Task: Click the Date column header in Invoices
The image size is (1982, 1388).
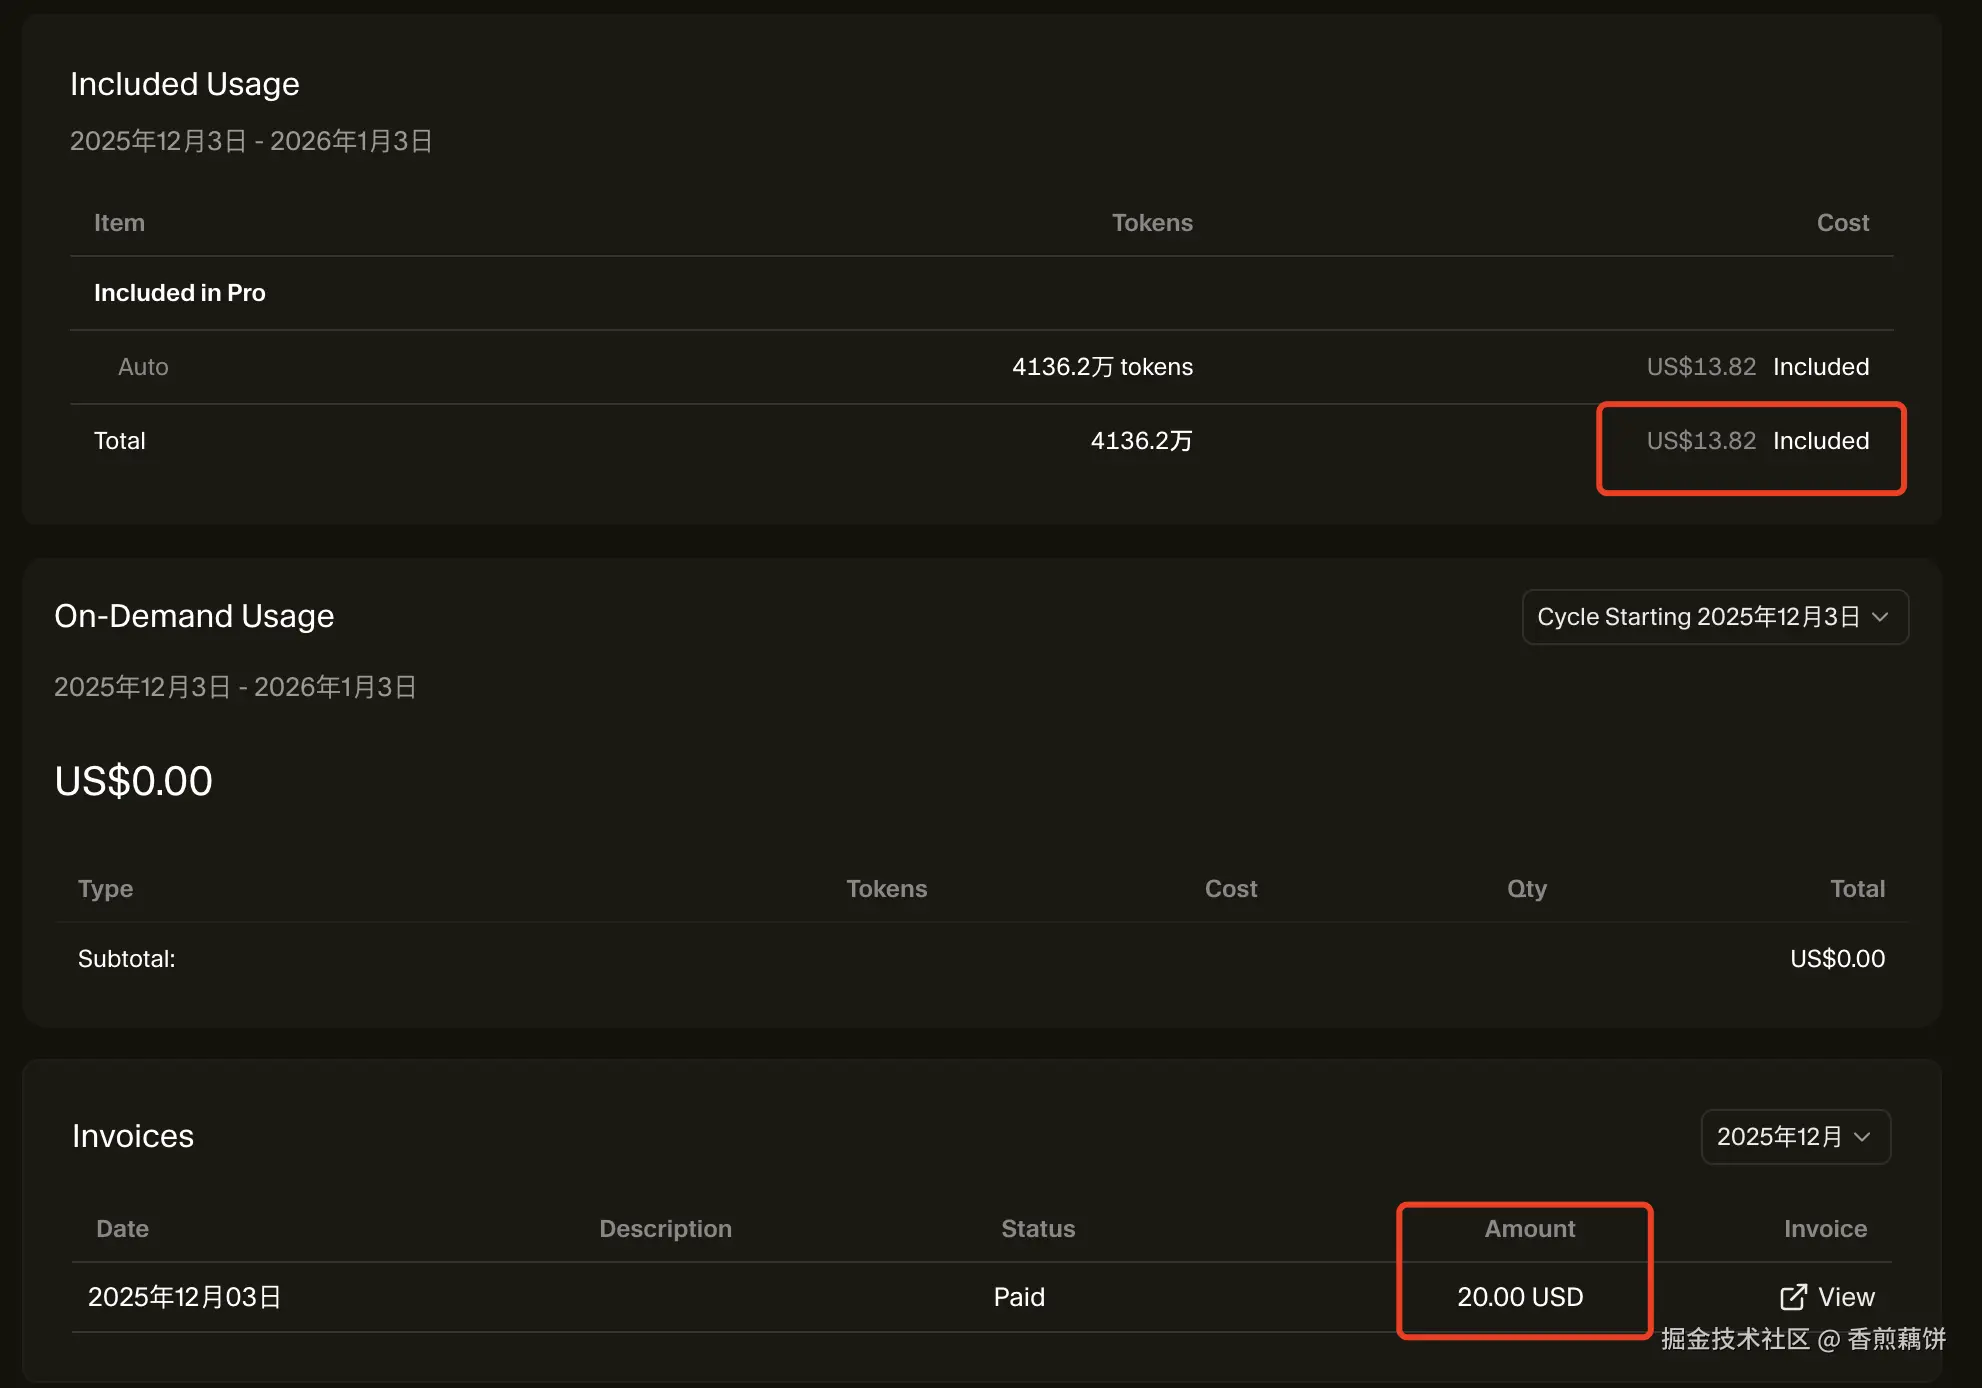Action: pyautogui.click(x=122, y=1229)
